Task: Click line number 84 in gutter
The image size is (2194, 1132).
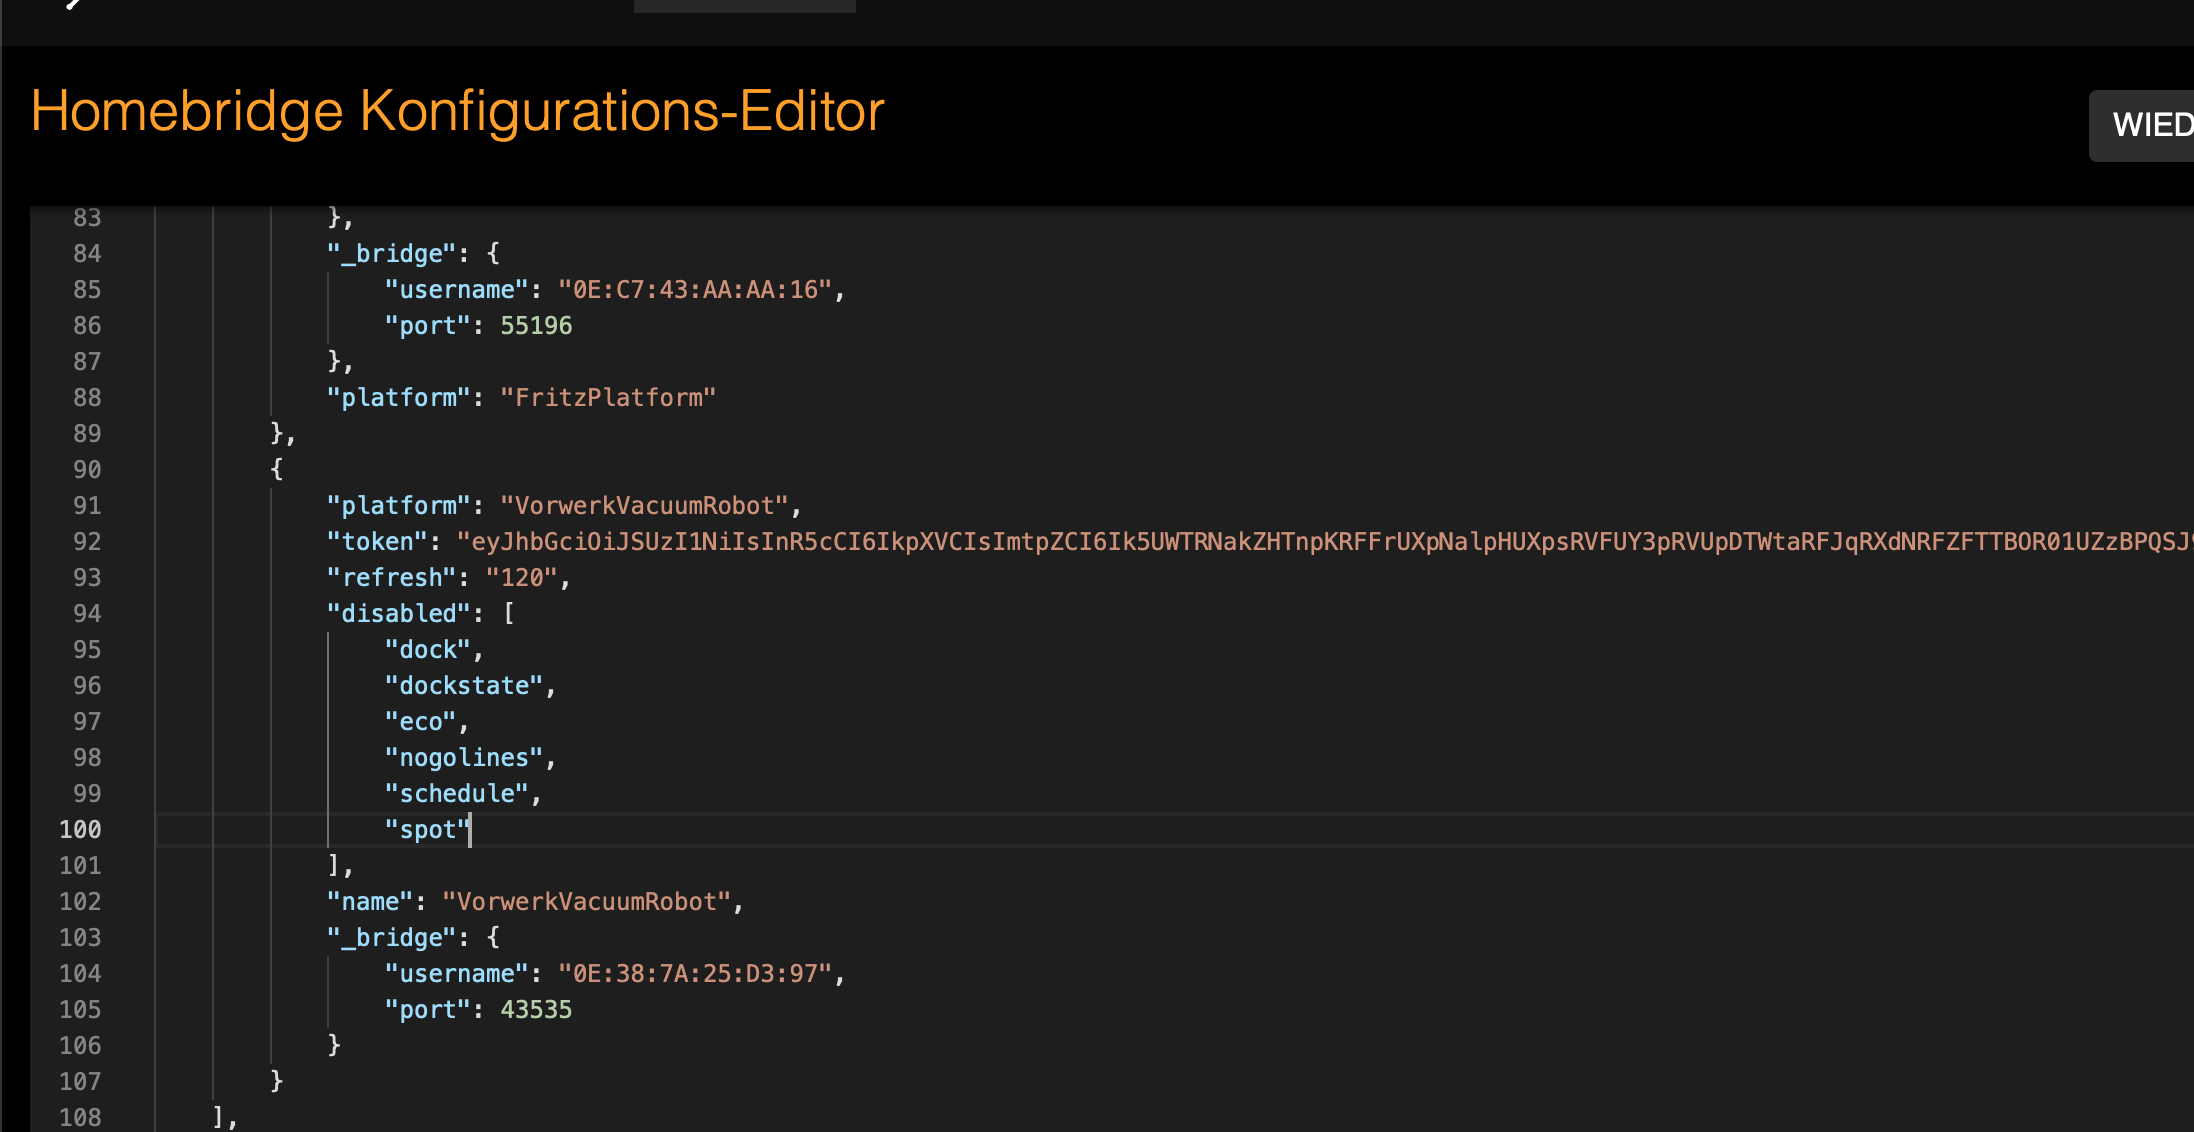Action: coord(87,254)
